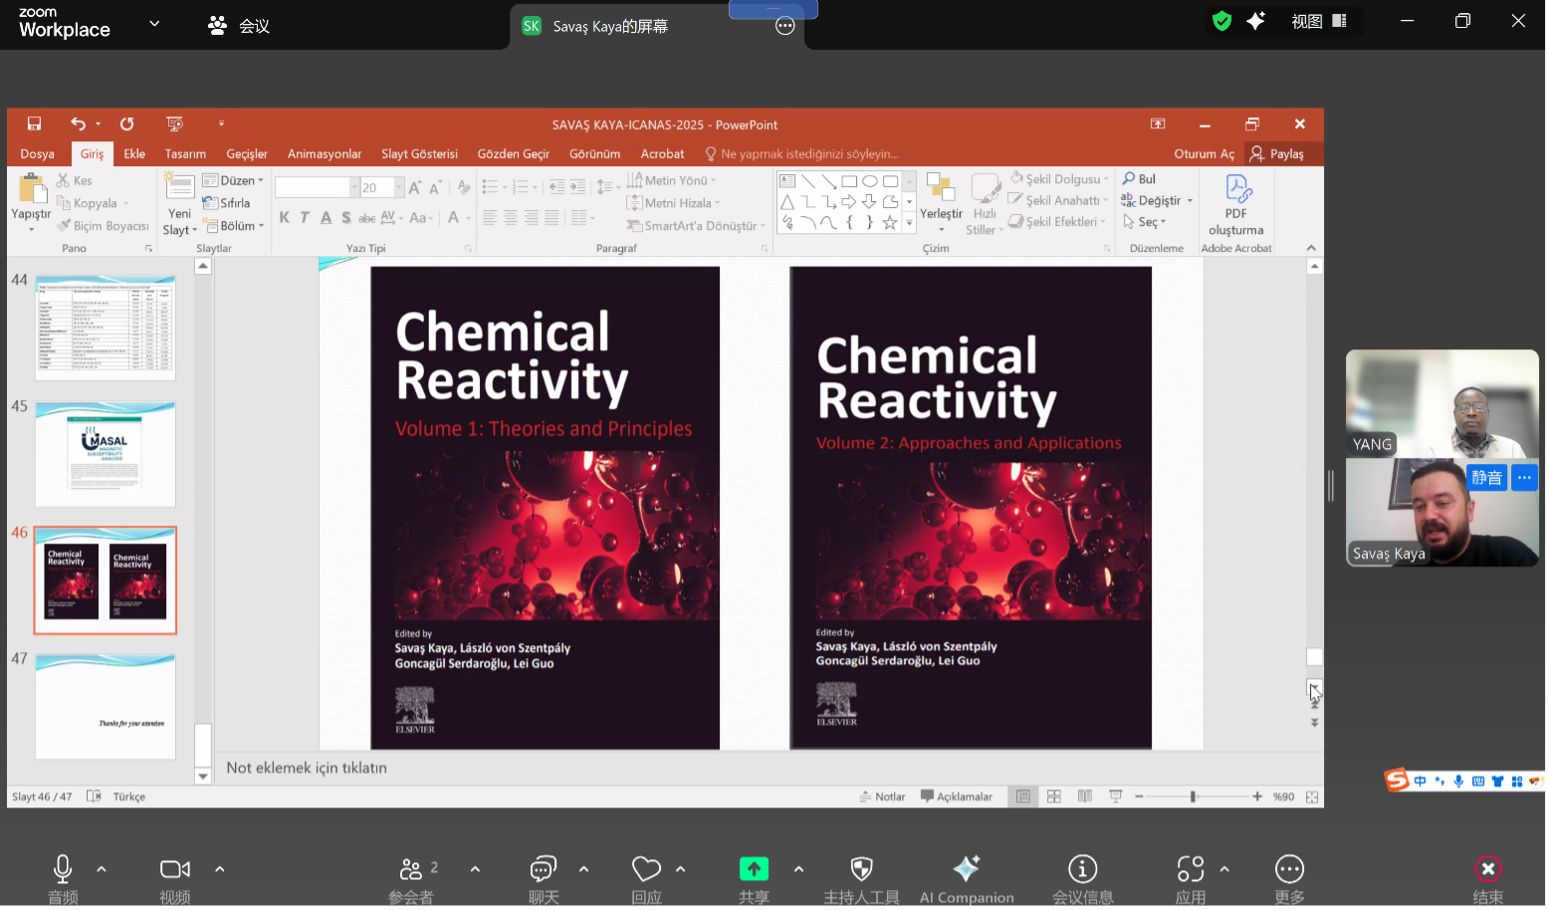Image resolution: width=1549 pixels, height=910 pixels.
Task: Toggle mute on Savaş Kaya's video tile
Action: point(1487,478)
